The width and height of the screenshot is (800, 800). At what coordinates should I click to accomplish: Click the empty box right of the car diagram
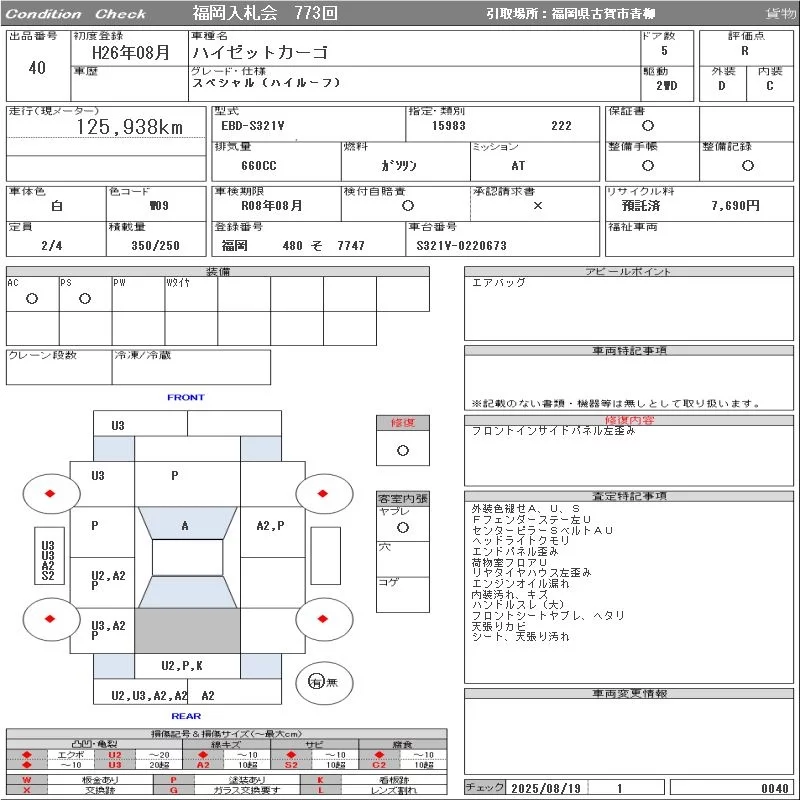[326, 556]
